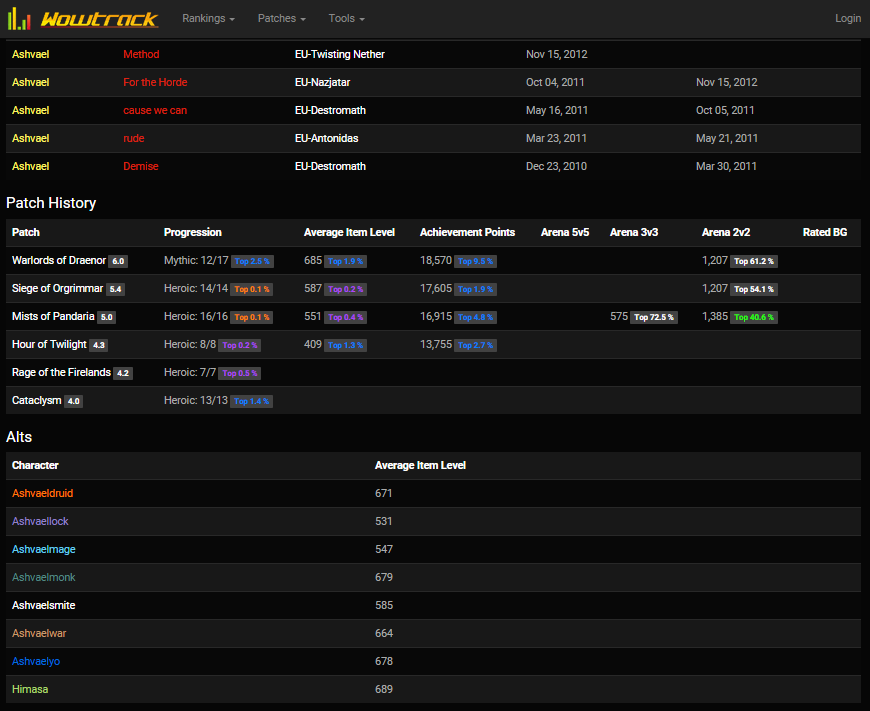Click the 4.3 Hour of Twilight badge

pyautogui.click(x=98, y=345)
